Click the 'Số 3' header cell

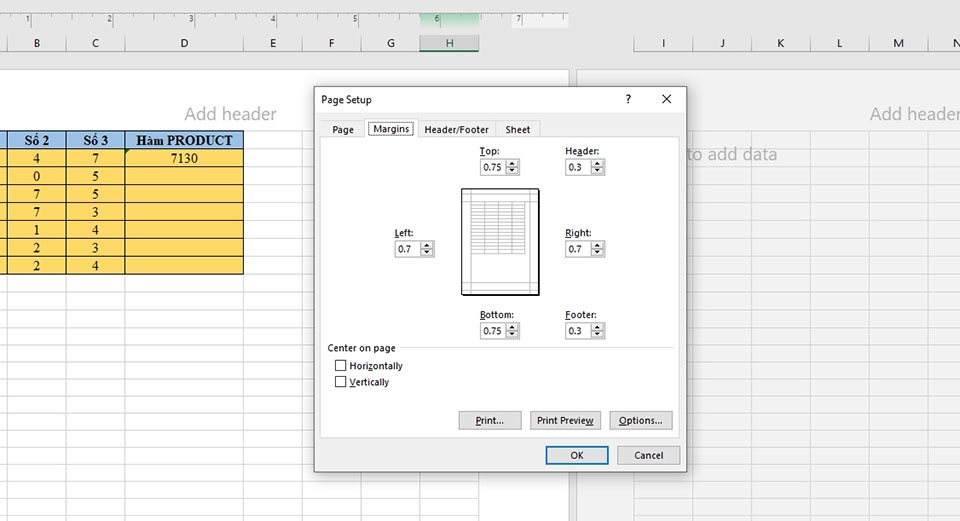(x=96, y=140)
